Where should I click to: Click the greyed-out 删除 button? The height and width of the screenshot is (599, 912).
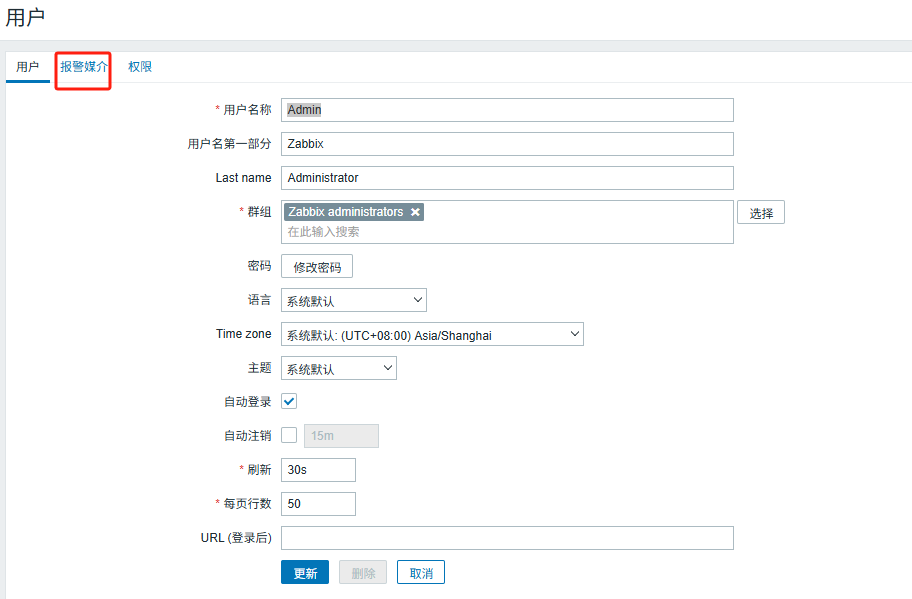point(363,572)
